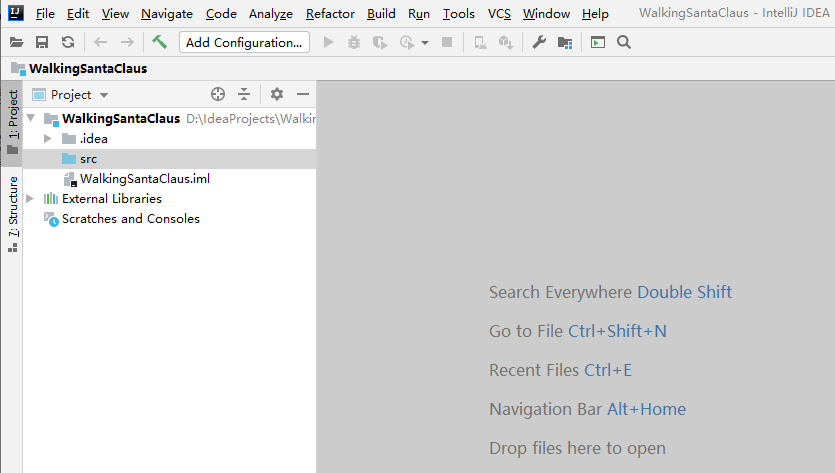835x473 pixels.
Task: Toggle the 7: Structure side tab
Action: coord(13,214)
